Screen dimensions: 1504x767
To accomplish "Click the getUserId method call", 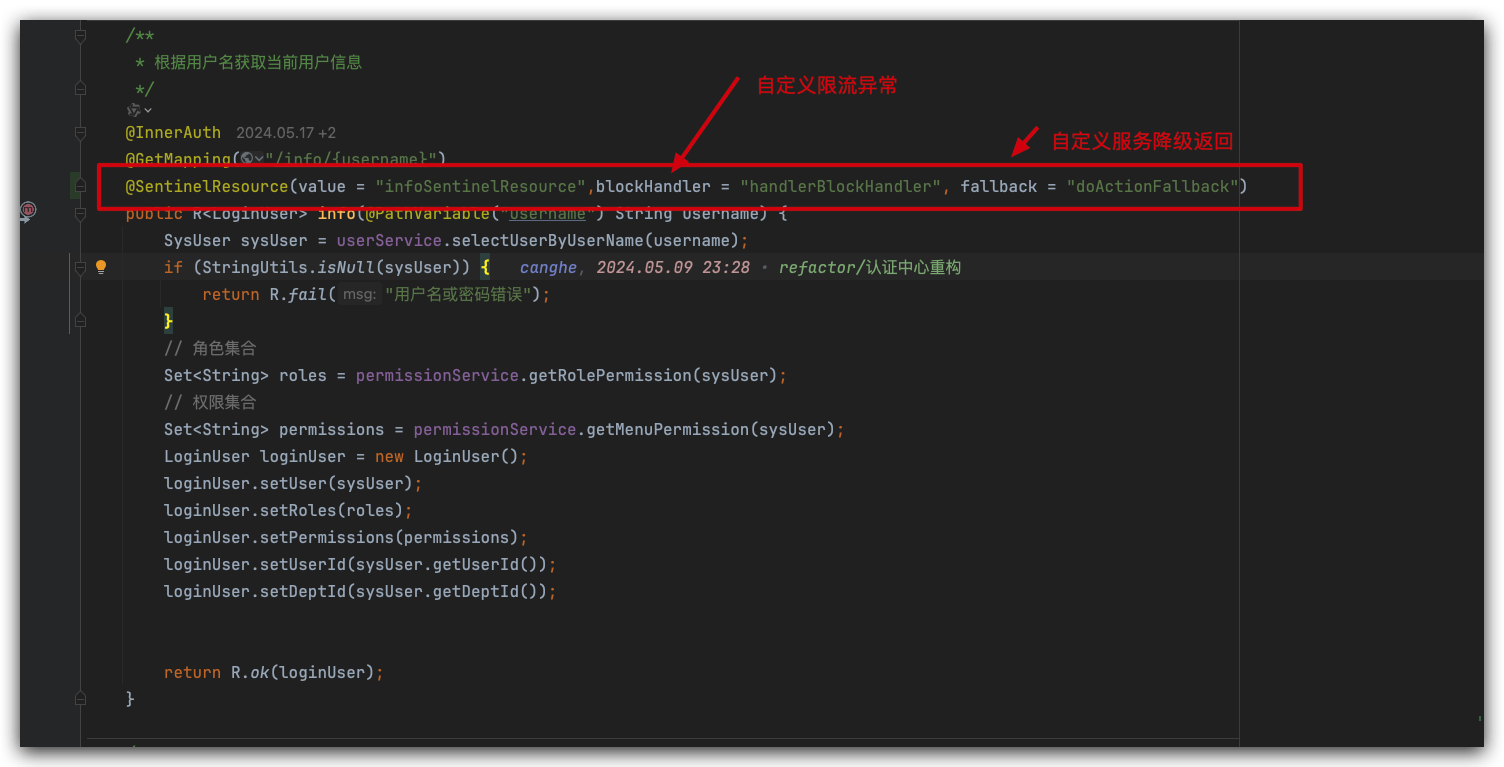I will pyautogui.click(x=476, y=564).
